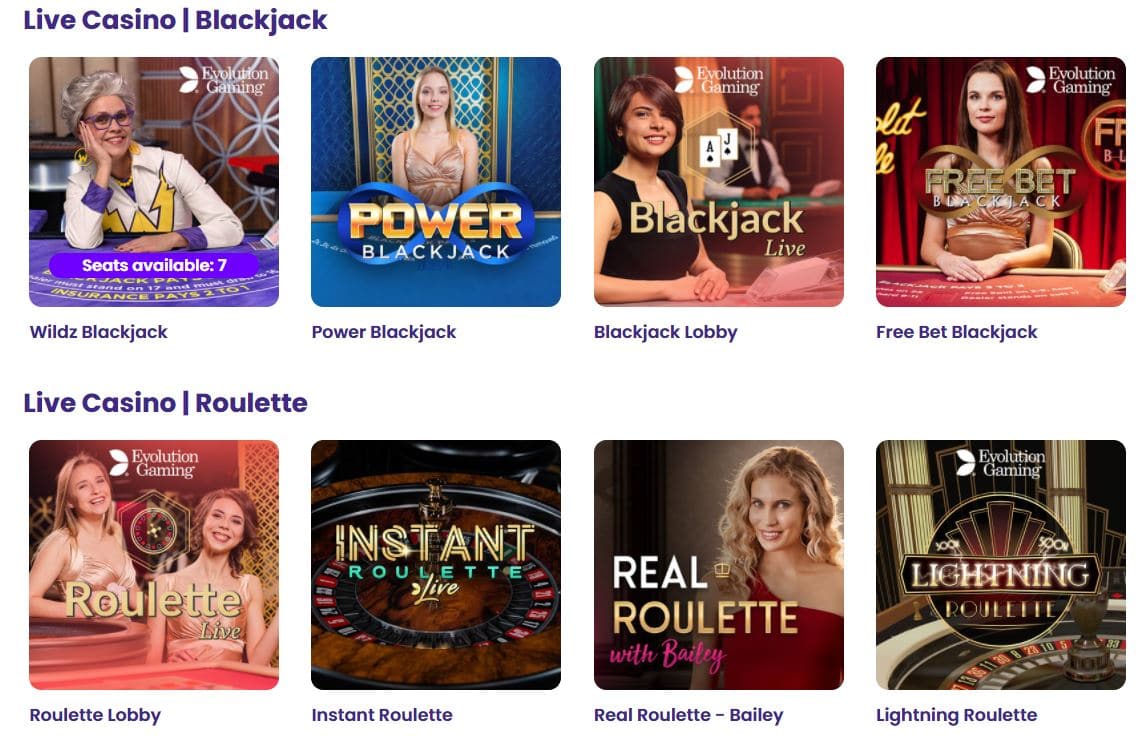This screenshot has width=1148, height=749.
Task: Open the Free Bet Blackjack thumbnail
Action: 1000,182
